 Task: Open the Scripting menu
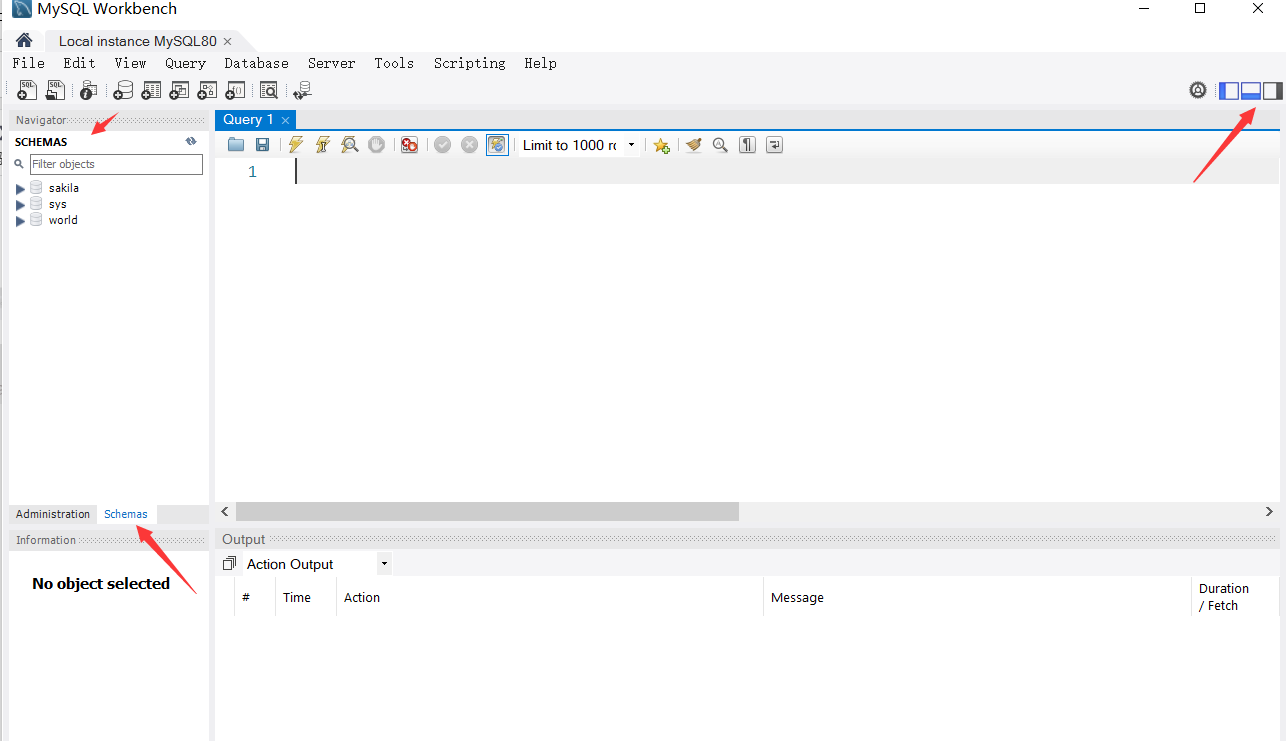click(x=469, y=63)
